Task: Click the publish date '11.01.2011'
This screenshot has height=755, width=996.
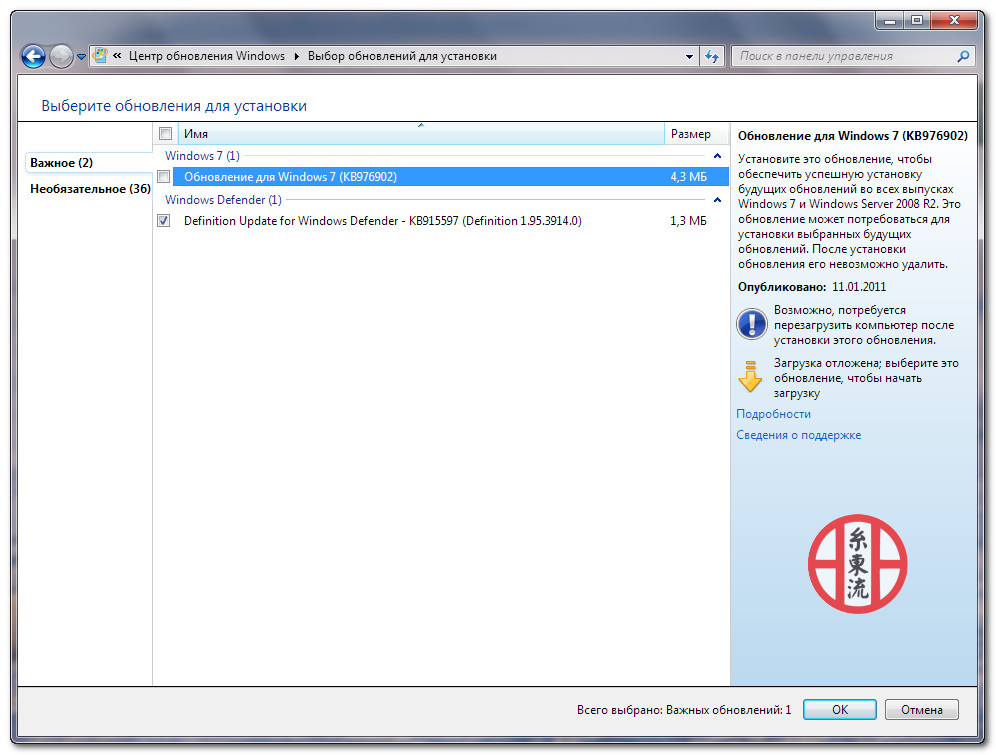Action: coord(859,287)
